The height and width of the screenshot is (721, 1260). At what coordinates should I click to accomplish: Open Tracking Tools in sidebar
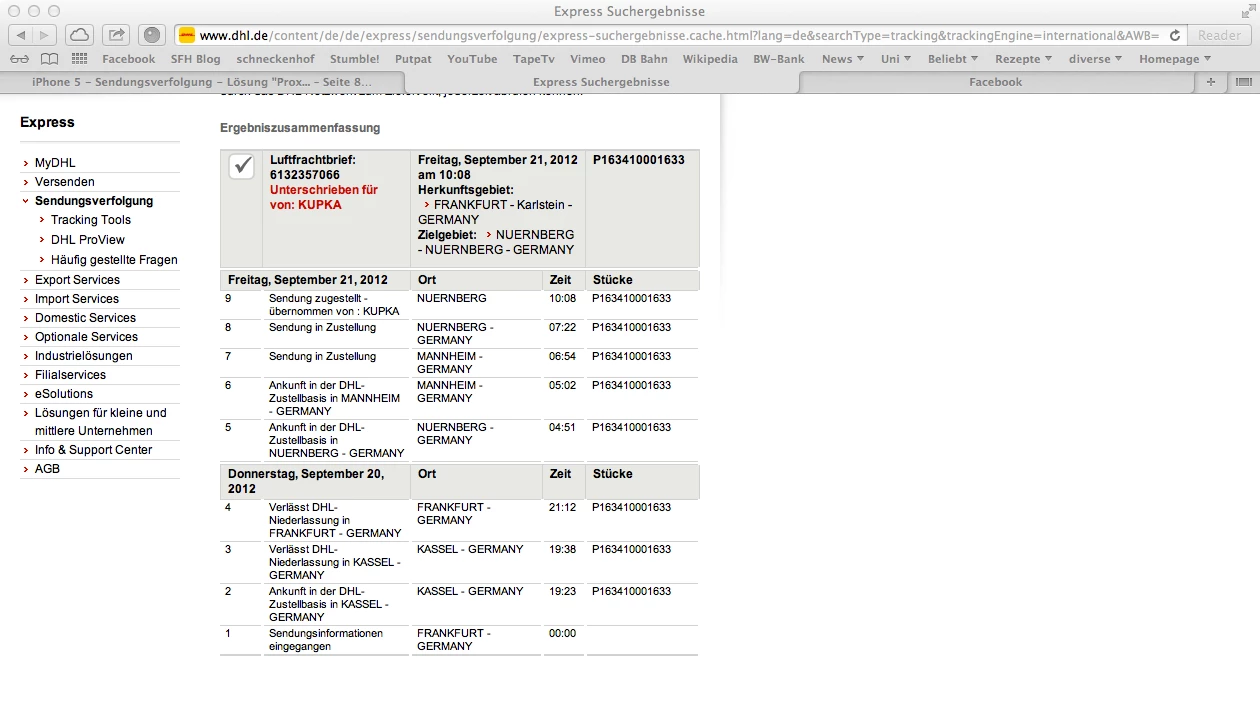tap(91, 220)
